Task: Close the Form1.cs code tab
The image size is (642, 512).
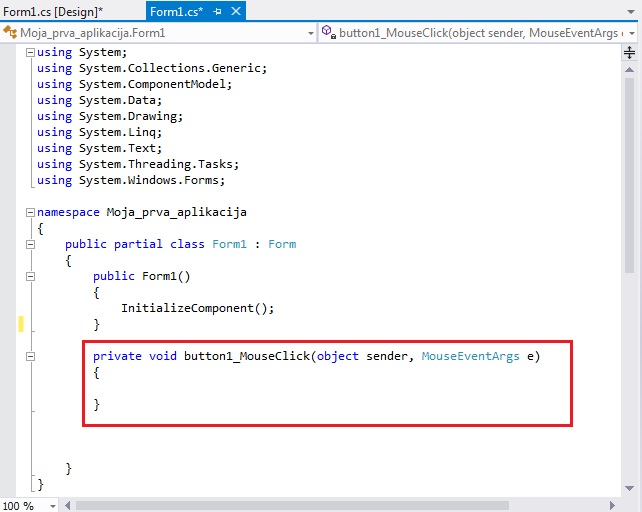Action: point(234,11)
